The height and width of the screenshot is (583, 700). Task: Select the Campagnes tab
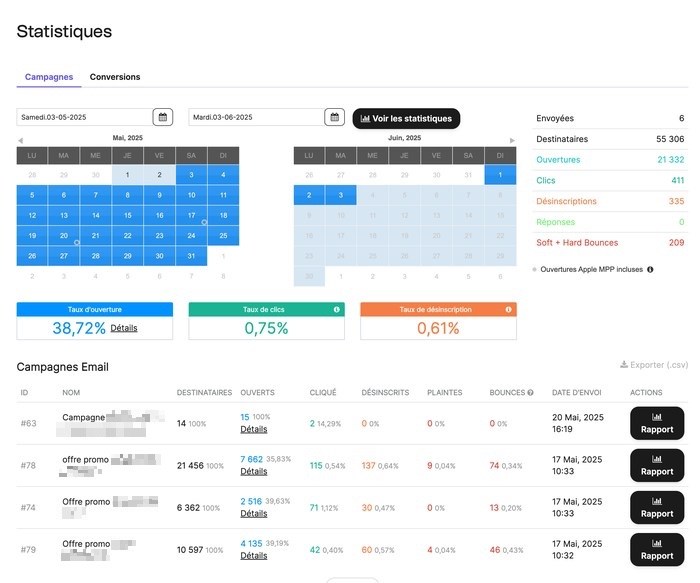49,77
